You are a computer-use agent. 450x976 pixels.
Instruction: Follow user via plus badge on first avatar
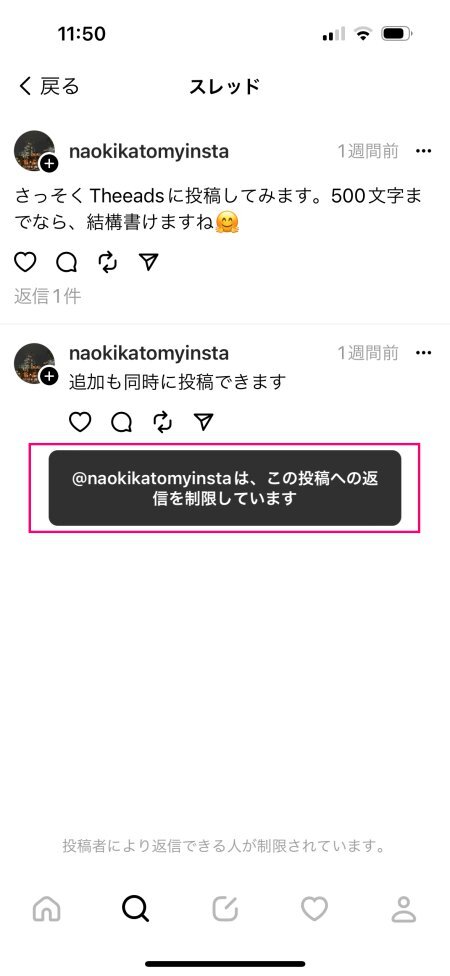49,164
